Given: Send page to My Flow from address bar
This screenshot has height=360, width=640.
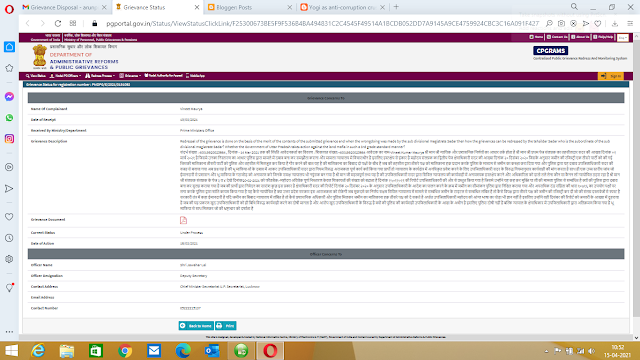Looking at the screenshot, I should 586,24.
